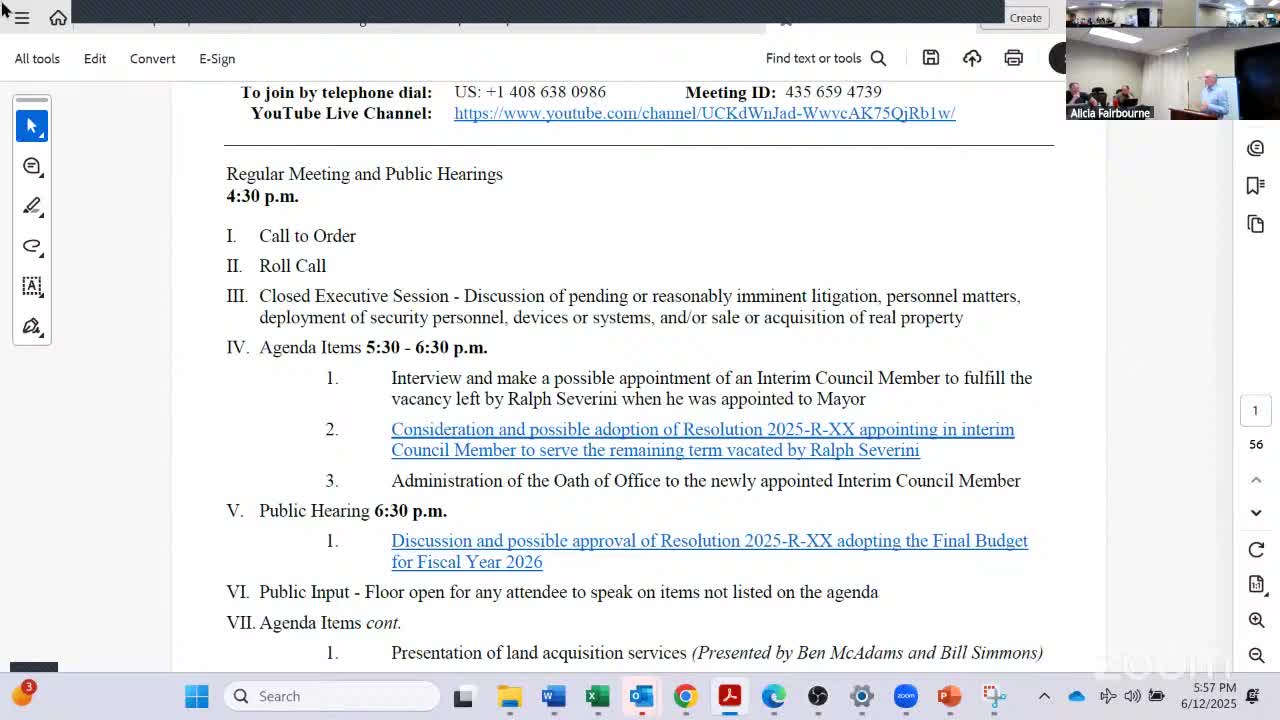Screen dimensions: 1280x720
Task: Open the All tools menu
Action: click(37, 58)
